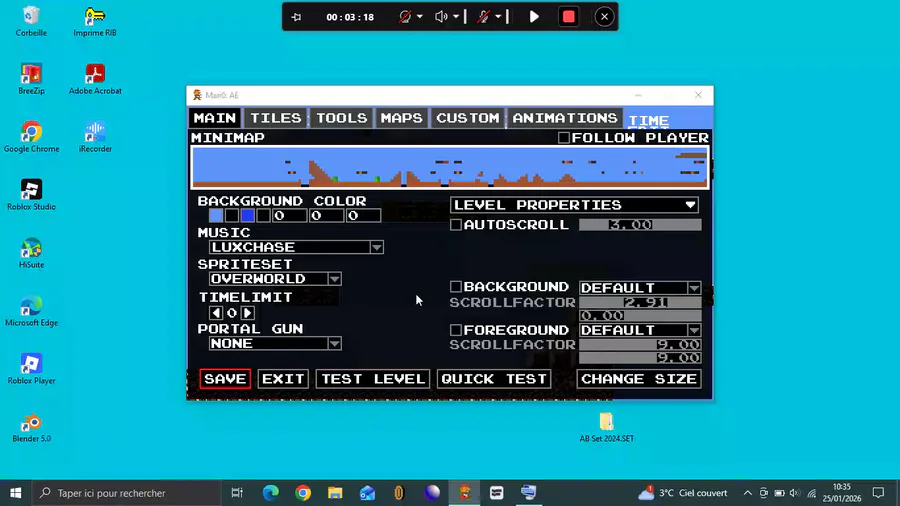Switch to the TILES tab
900x506 pixels.
click(276, 118)
